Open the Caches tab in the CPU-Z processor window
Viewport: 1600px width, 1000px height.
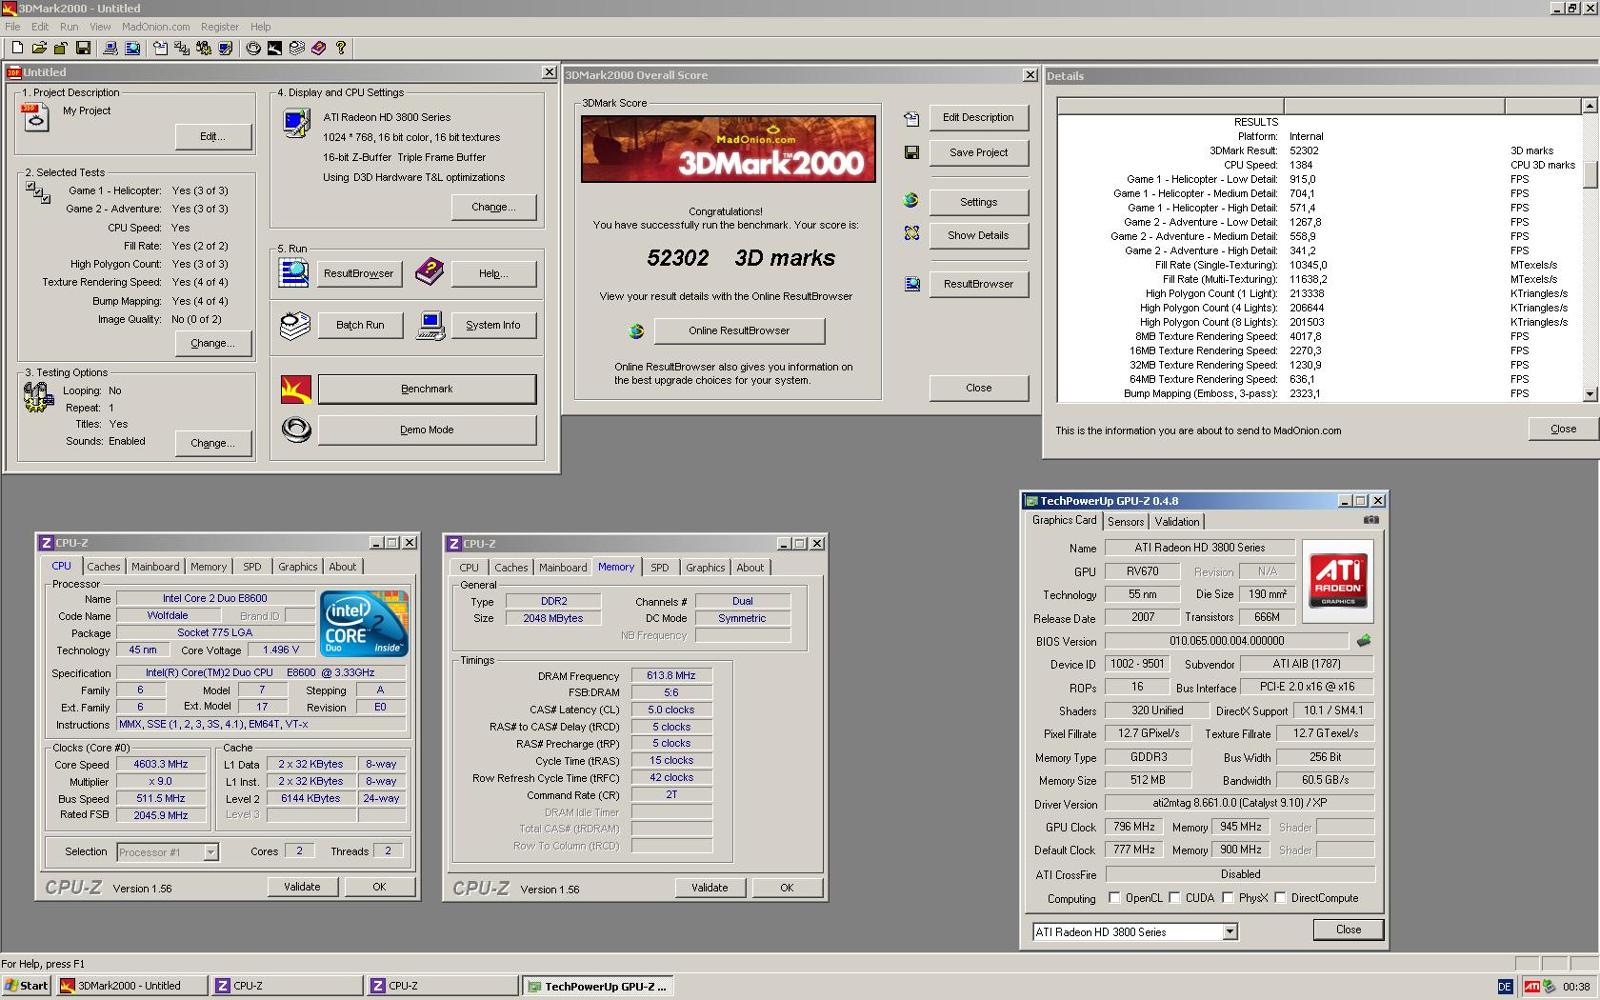(103, 566)
